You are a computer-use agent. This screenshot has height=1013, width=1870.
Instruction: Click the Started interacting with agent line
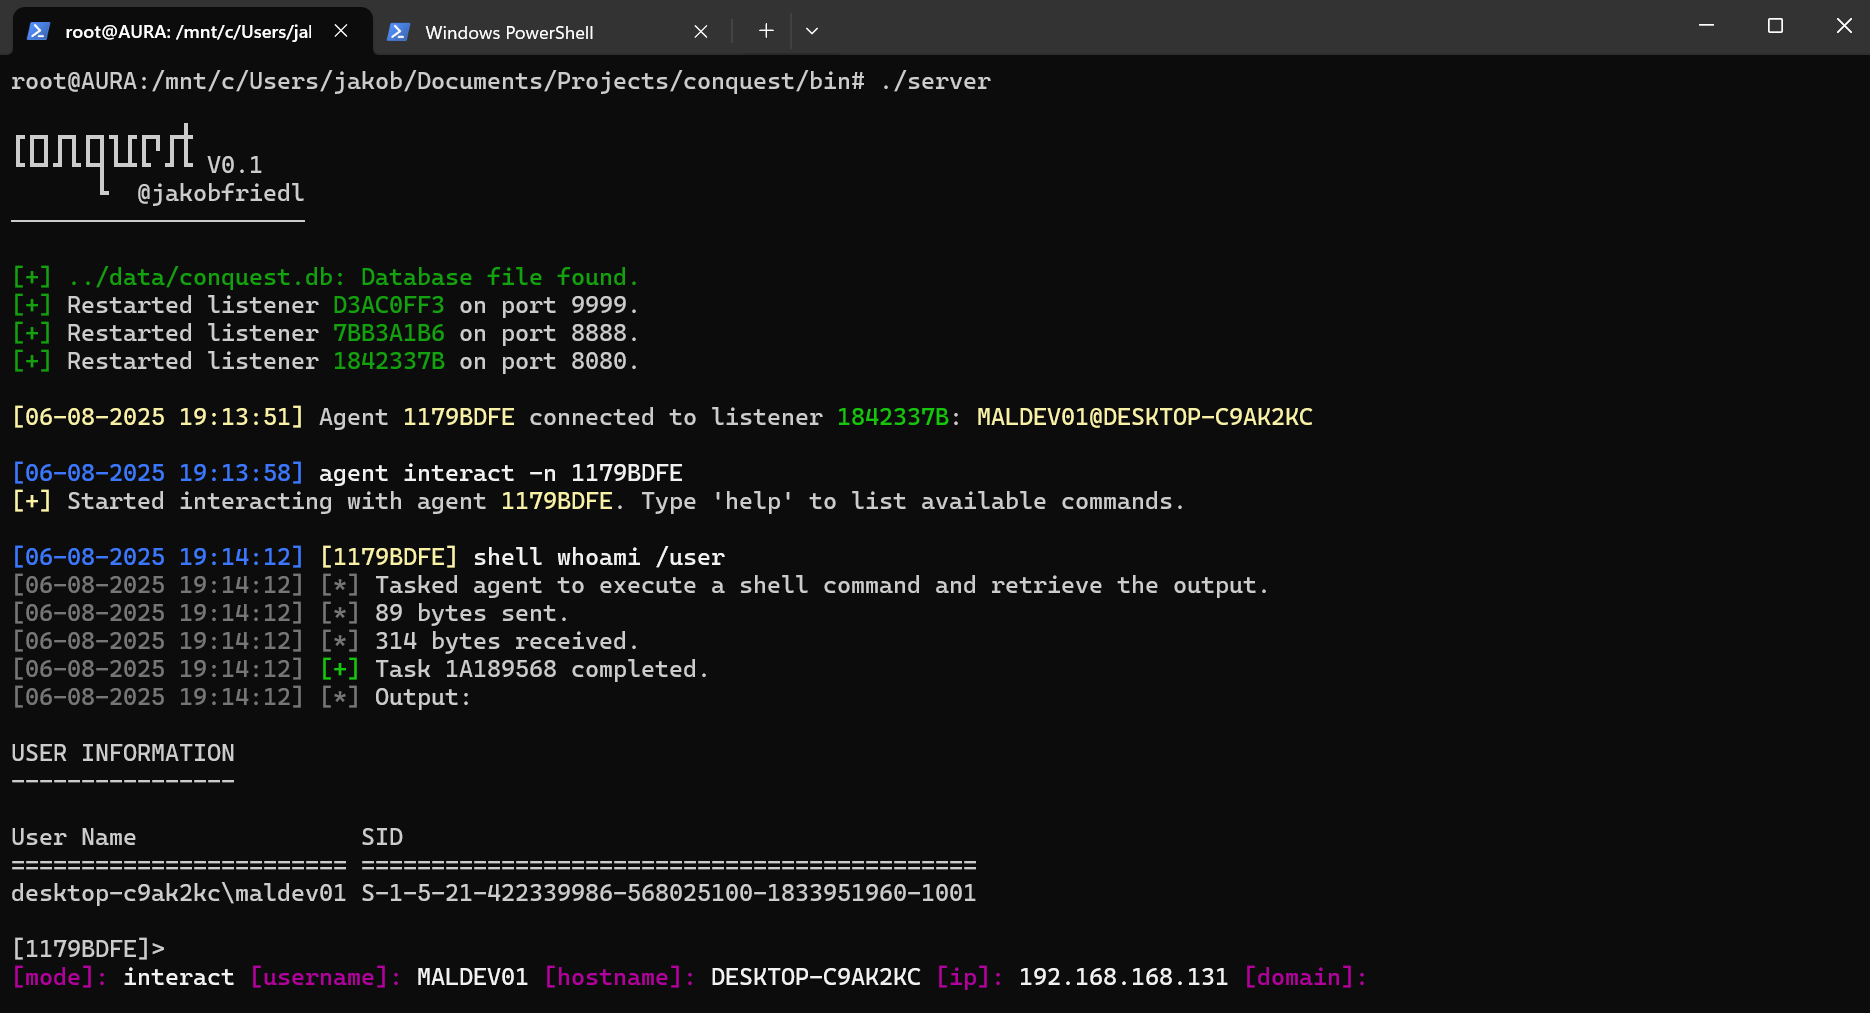[598, 501]
